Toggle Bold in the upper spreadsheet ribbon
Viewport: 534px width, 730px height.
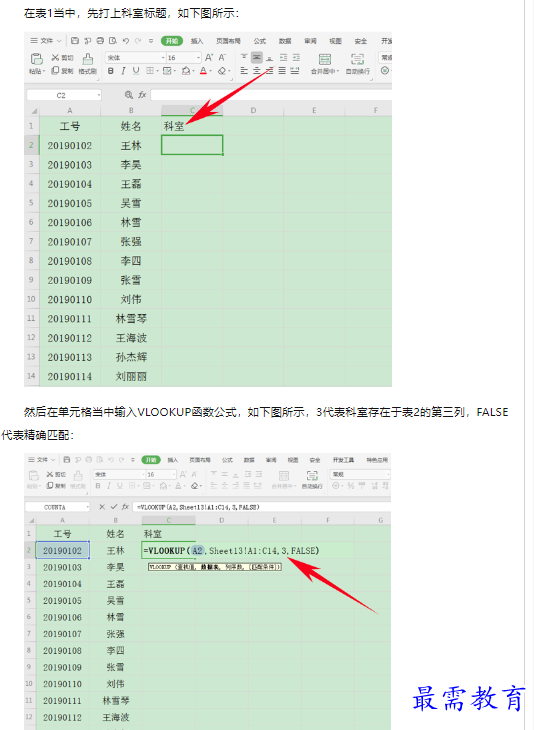coord(110,71)
